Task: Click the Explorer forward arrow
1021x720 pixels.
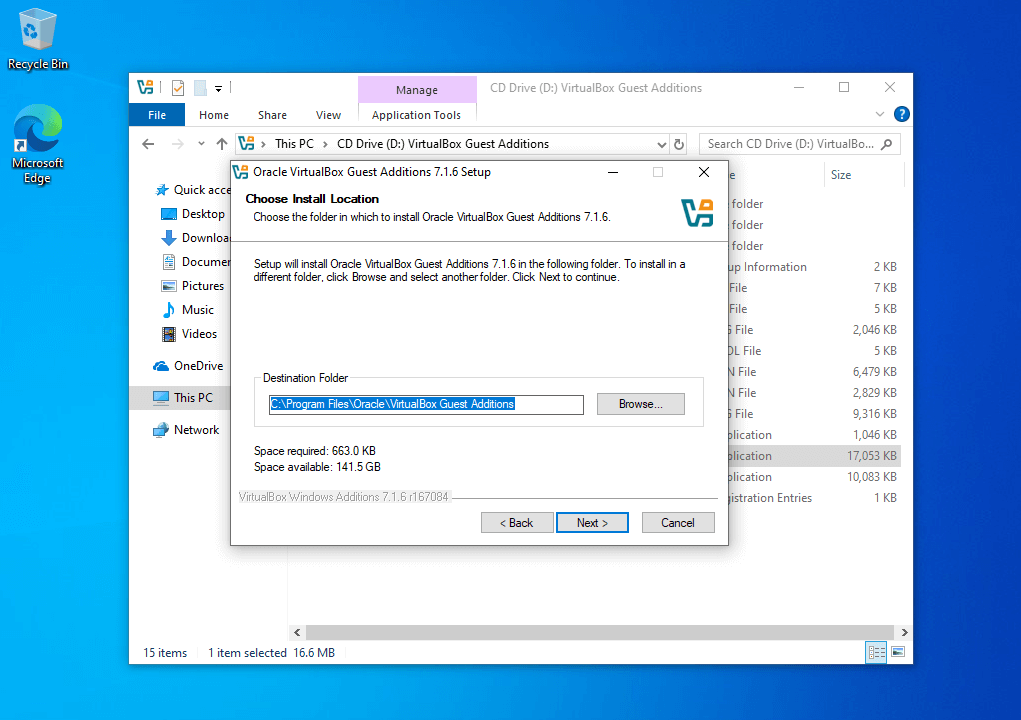Action: coord(177,144)
